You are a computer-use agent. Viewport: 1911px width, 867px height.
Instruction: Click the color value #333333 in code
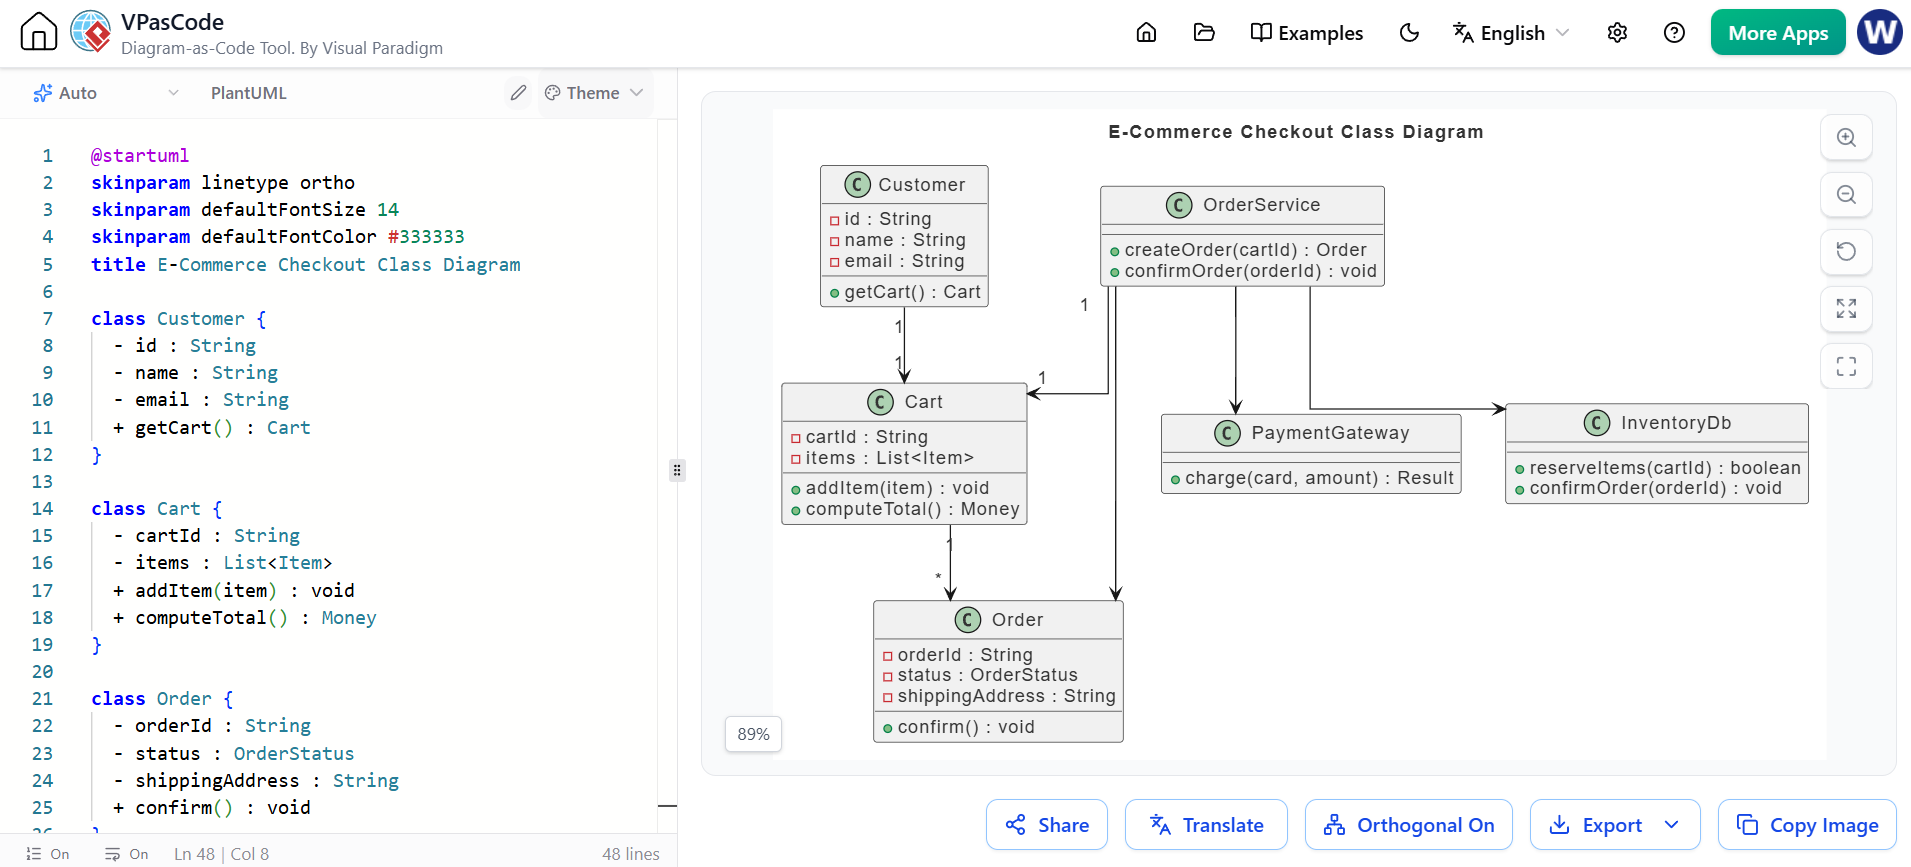(x=426, y=236)
